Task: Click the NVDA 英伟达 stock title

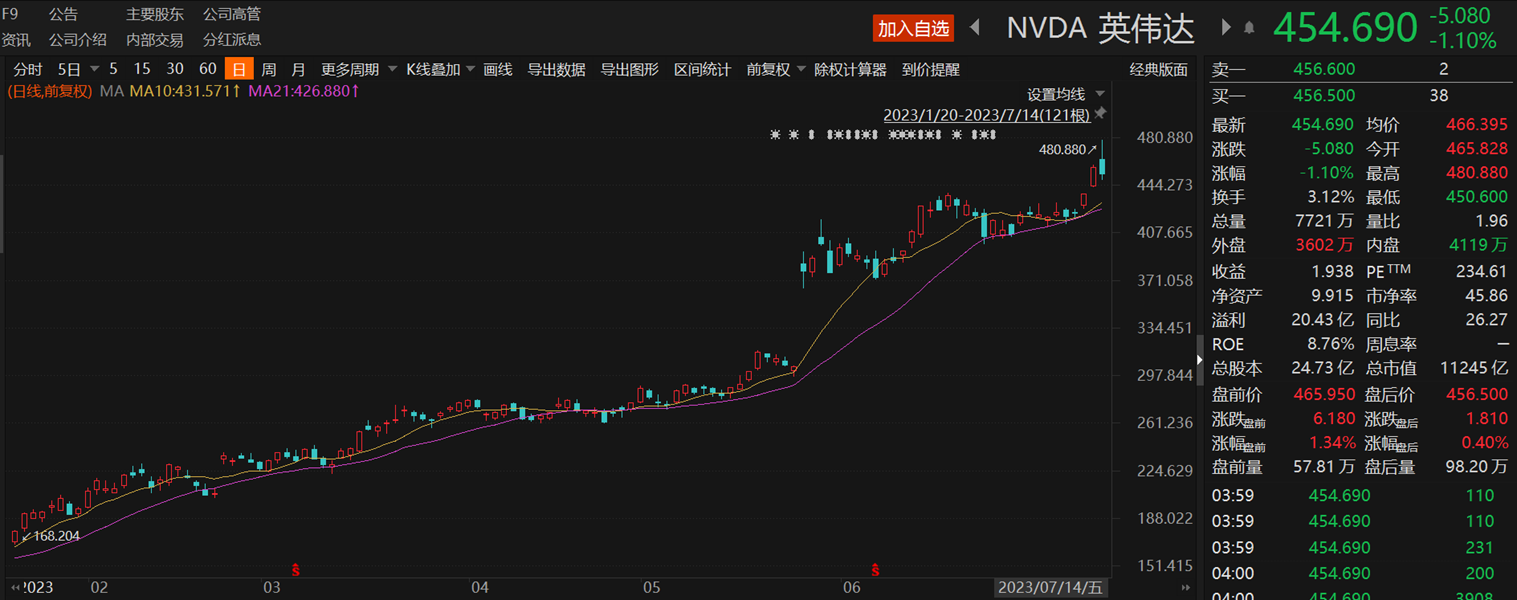Action: click(1100, 28)
